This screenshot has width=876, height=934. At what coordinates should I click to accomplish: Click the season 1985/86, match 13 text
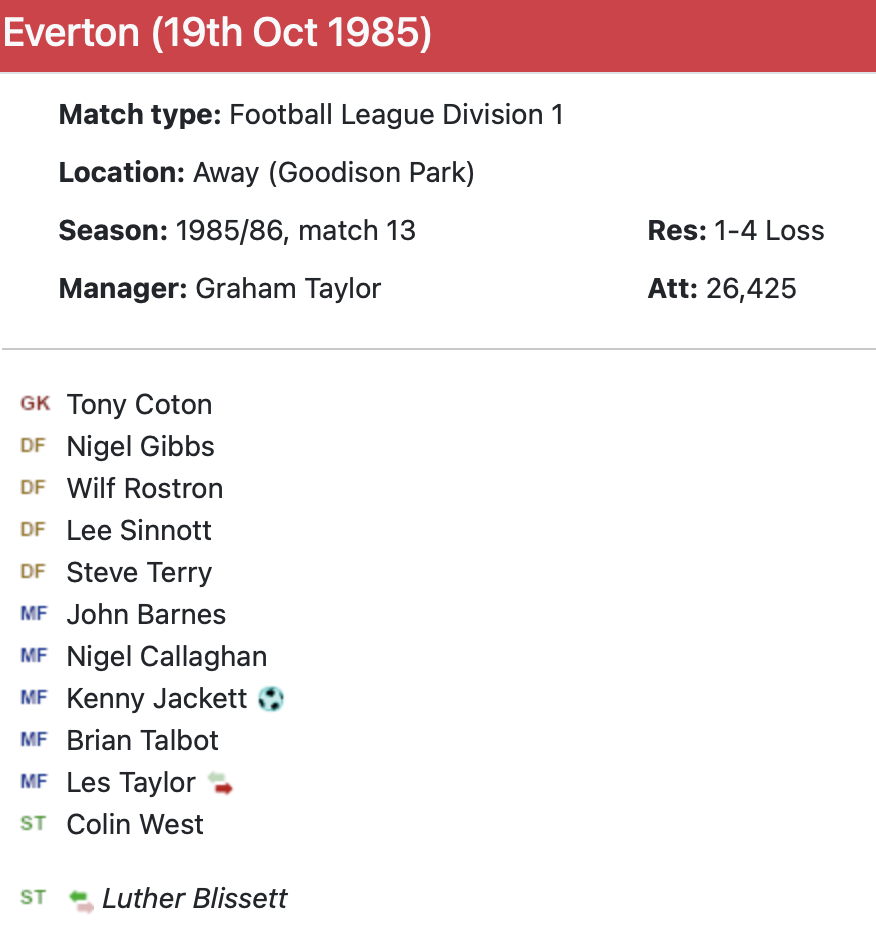[x=295, y=231]
